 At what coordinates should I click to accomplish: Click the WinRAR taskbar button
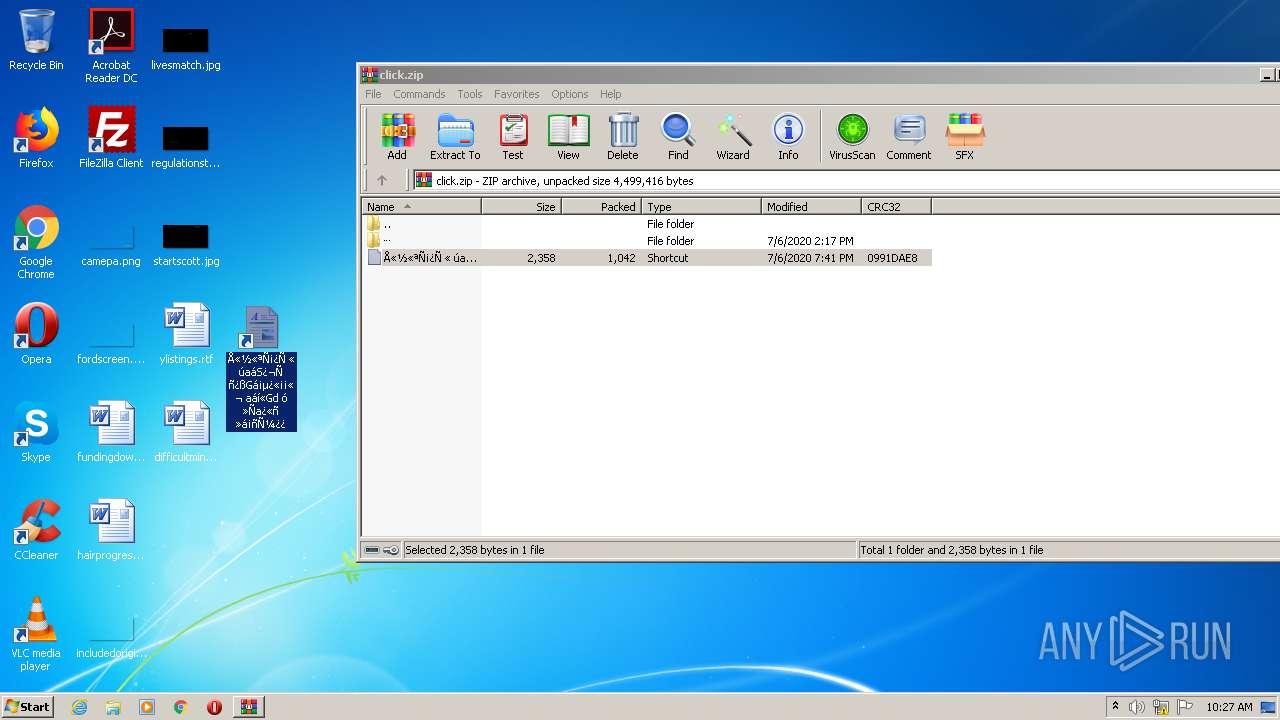tap(248, 707)
